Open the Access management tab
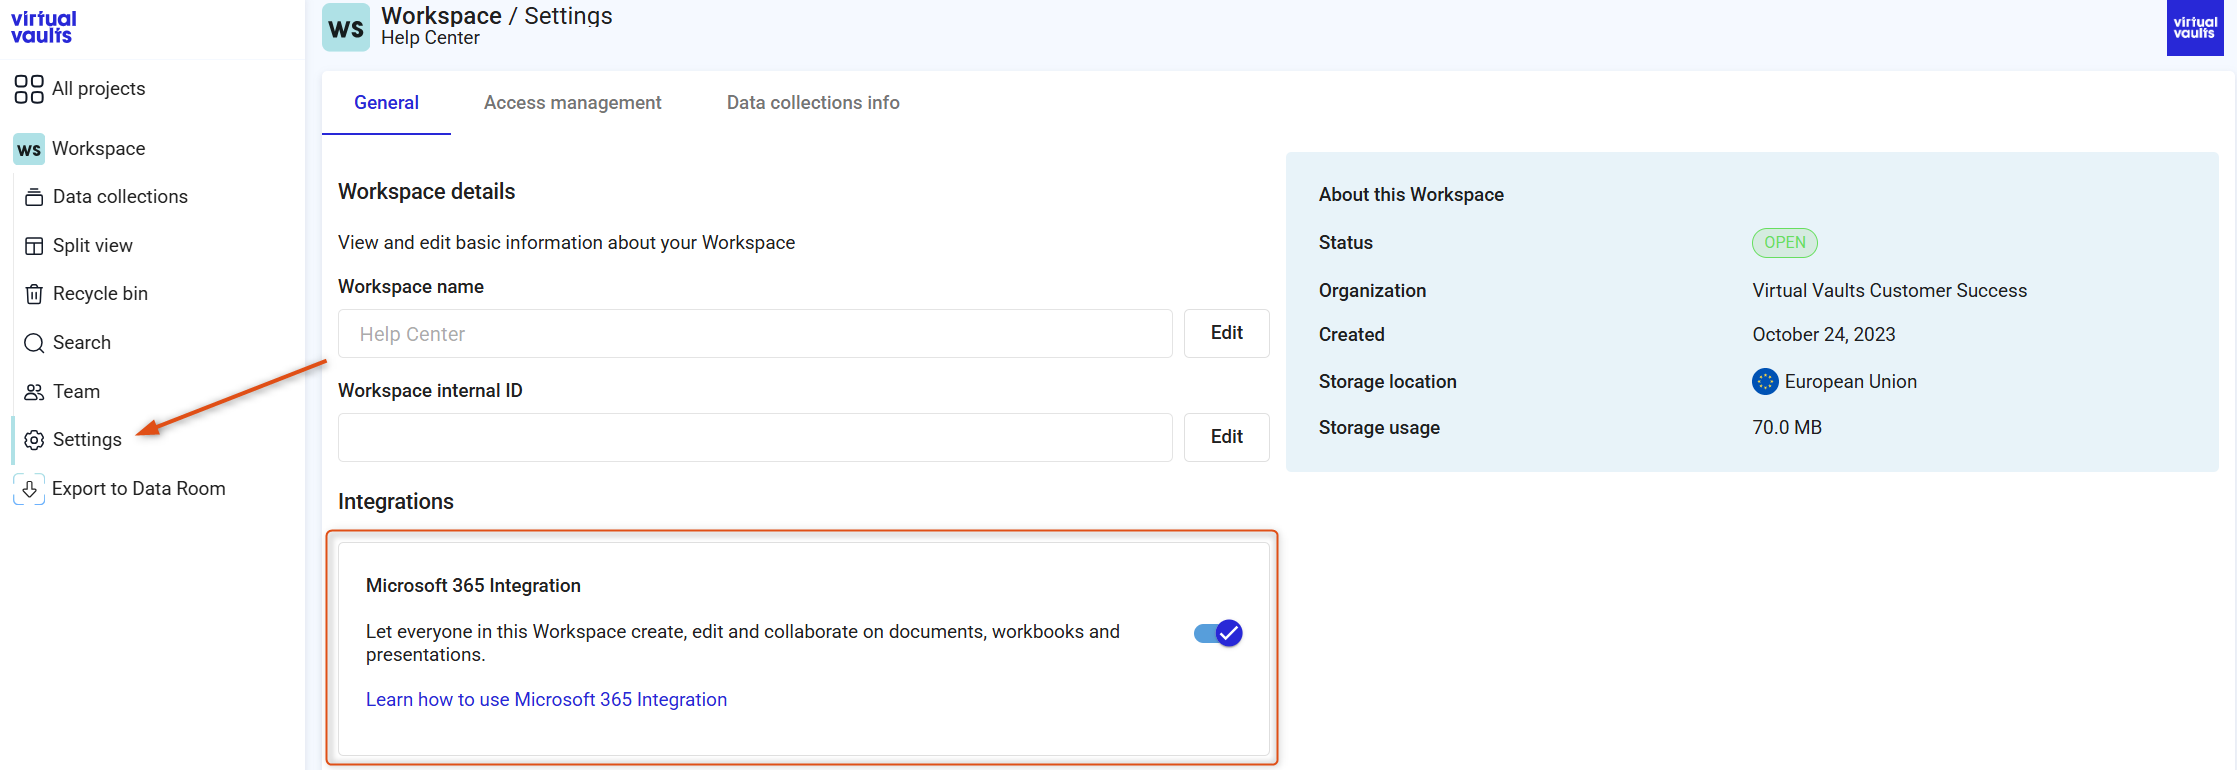Screen dimensions: 2237x770 (x=572, y=103)
